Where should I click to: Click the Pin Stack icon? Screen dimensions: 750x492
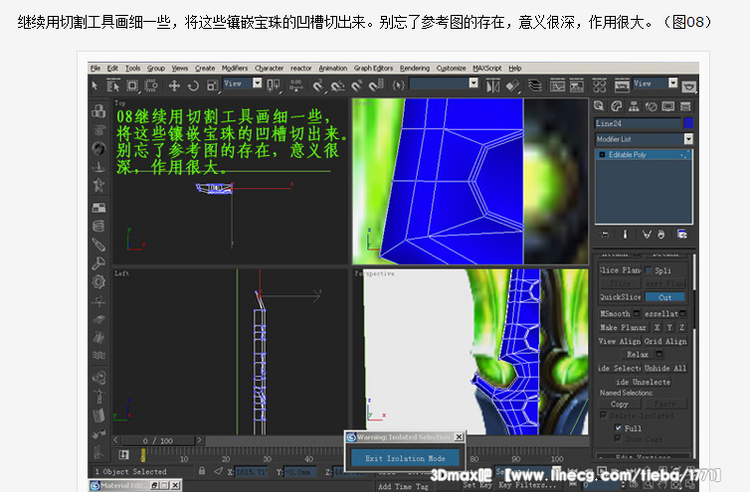tap(605, 234)
